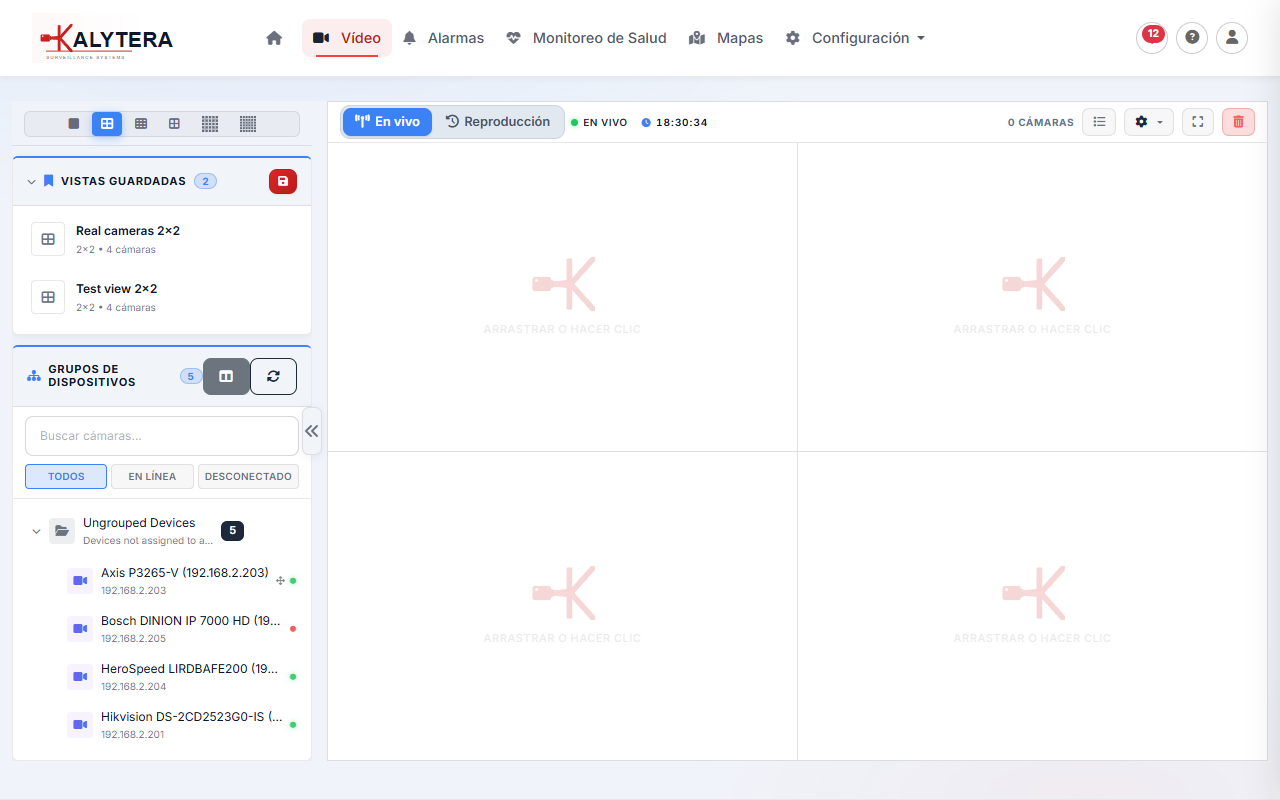1280x800 pixels.
Task: Collapse the Ungrouped Devices group
Action: pos(36,531)
